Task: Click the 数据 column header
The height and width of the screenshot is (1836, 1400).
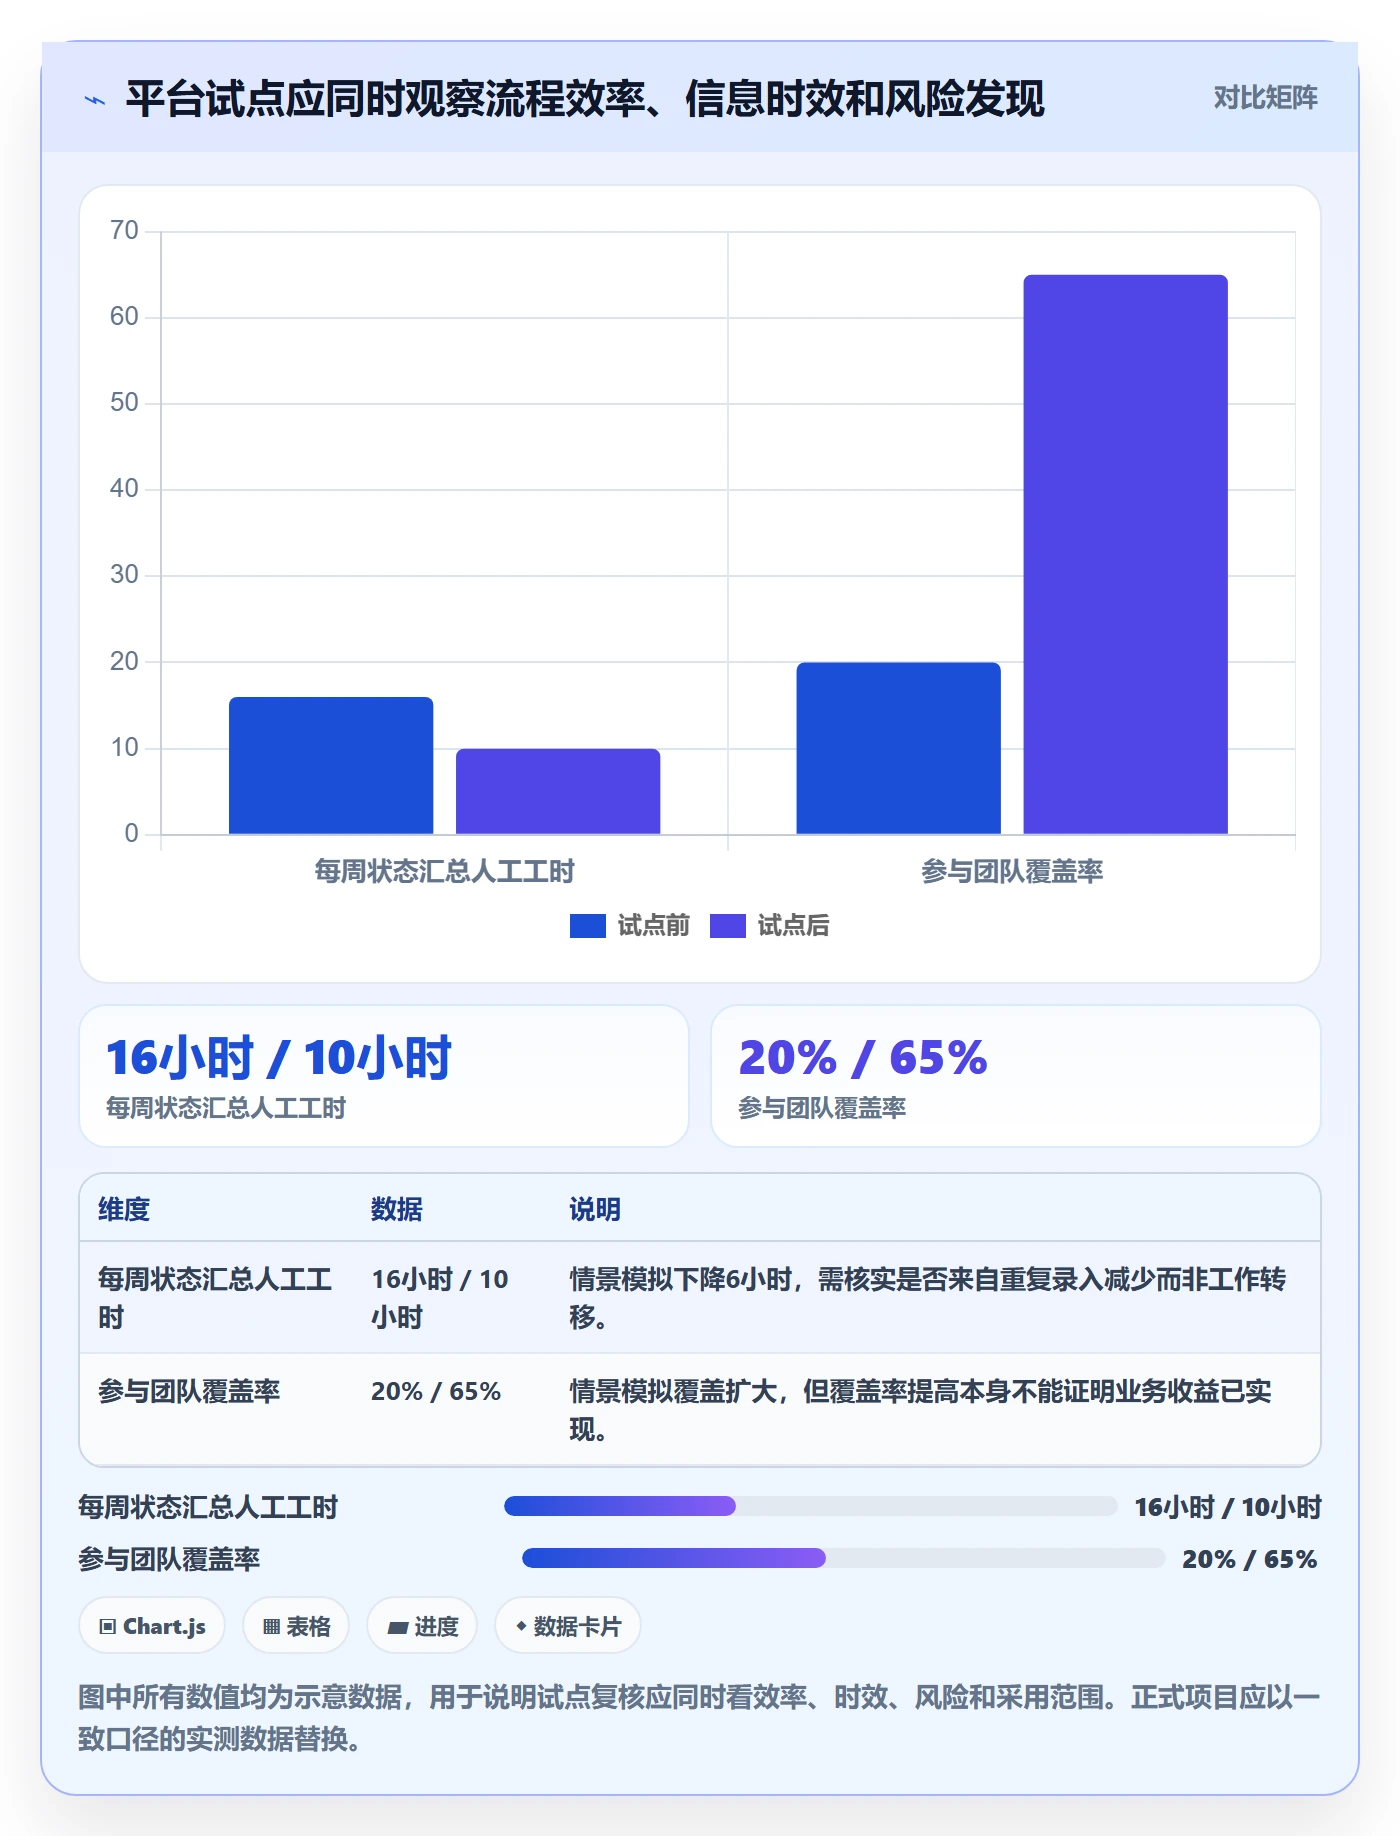Action: click(x=397, y=1209)
